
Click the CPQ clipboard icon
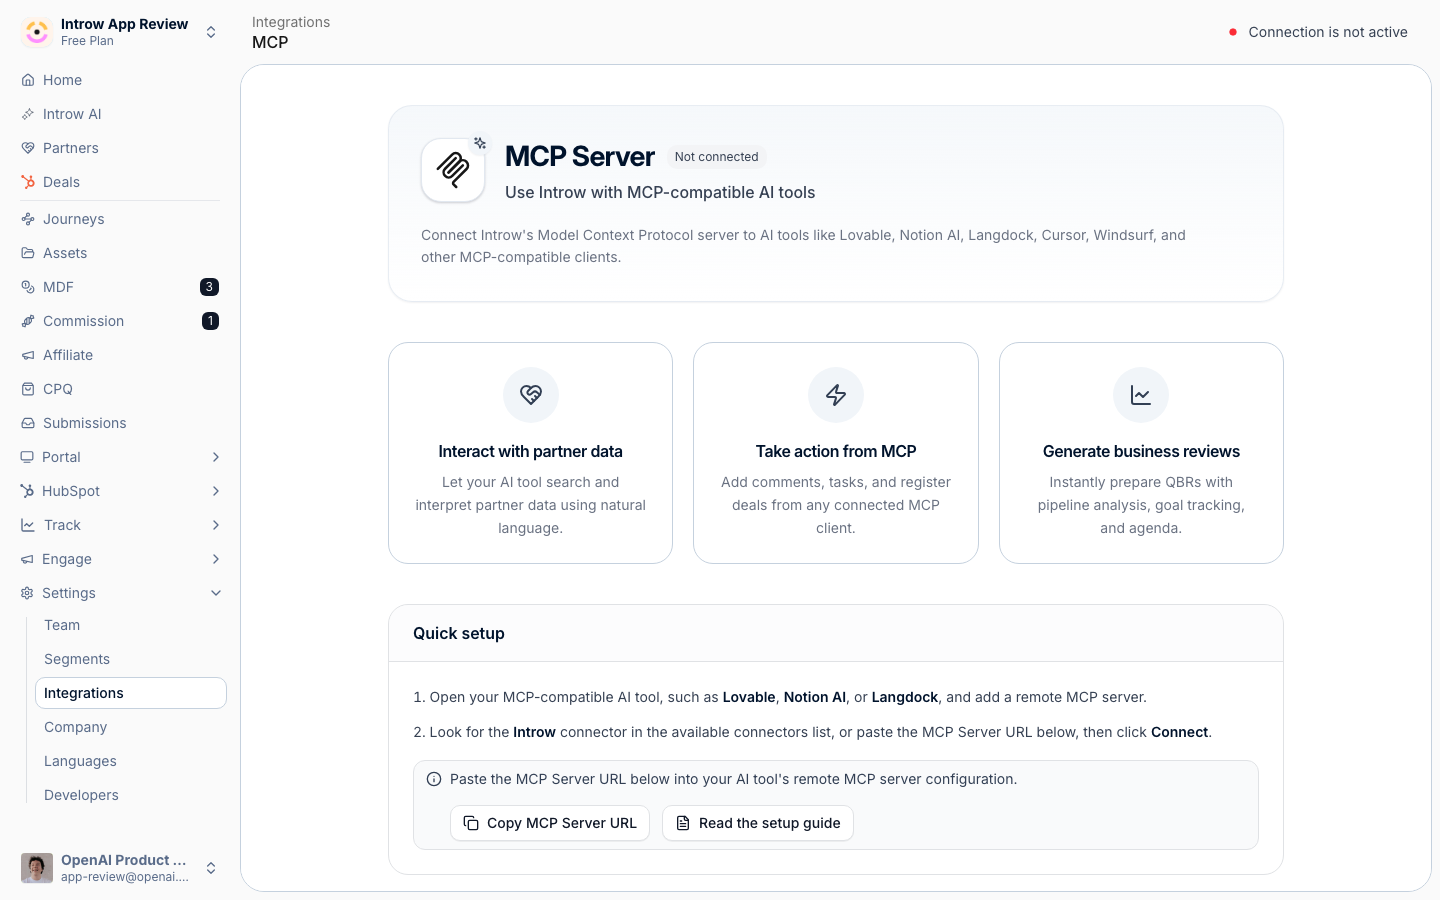pos(28,389)
